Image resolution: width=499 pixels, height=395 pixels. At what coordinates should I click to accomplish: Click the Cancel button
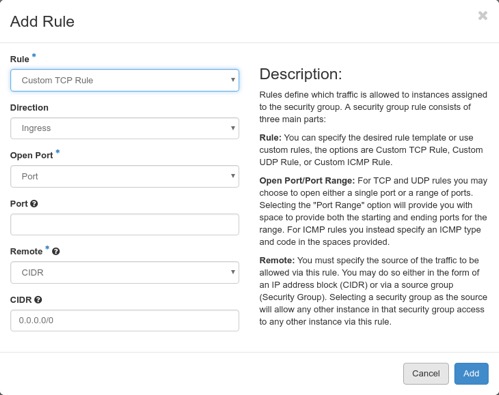(426, 374)
